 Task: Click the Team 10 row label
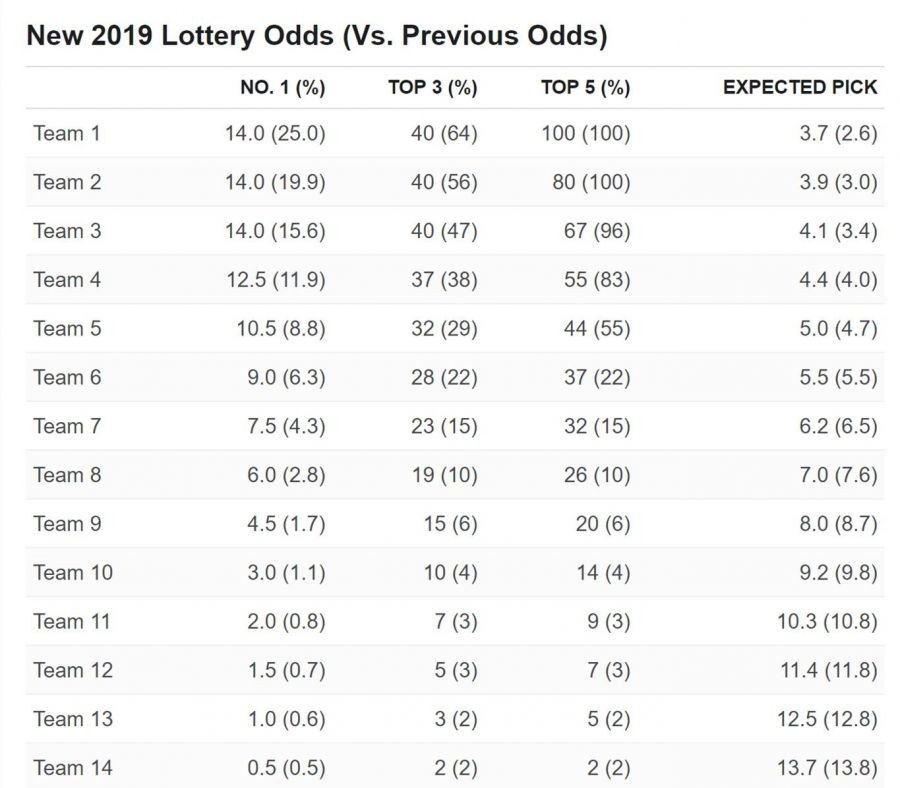[73, 573]
